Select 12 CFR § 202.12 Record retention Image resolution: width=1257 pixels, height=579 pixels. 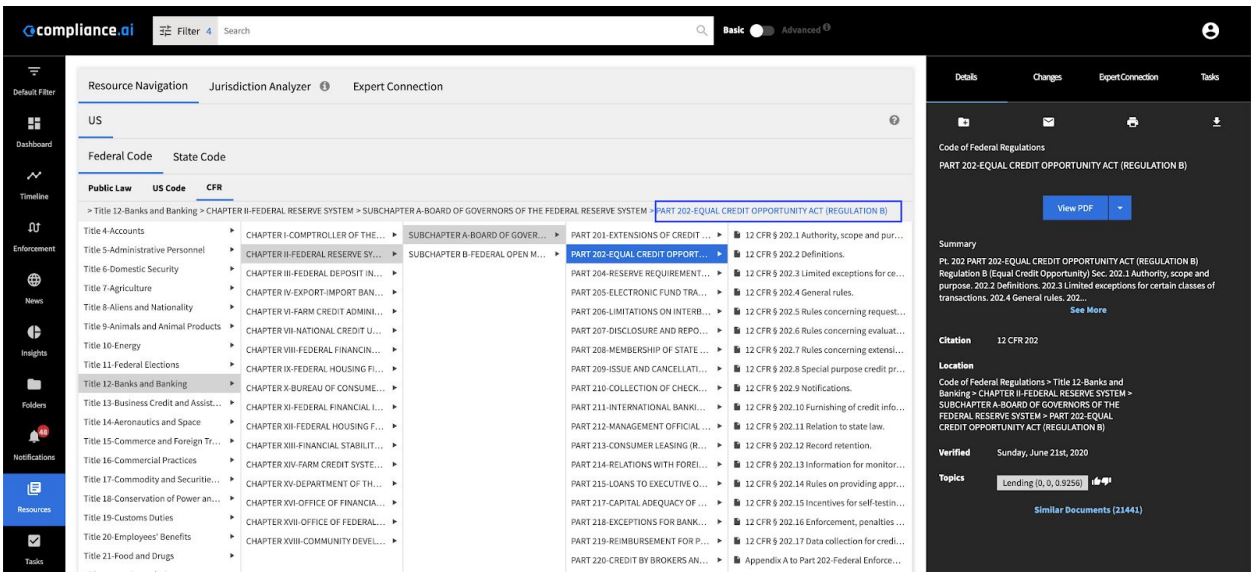[x=819, y=445]
